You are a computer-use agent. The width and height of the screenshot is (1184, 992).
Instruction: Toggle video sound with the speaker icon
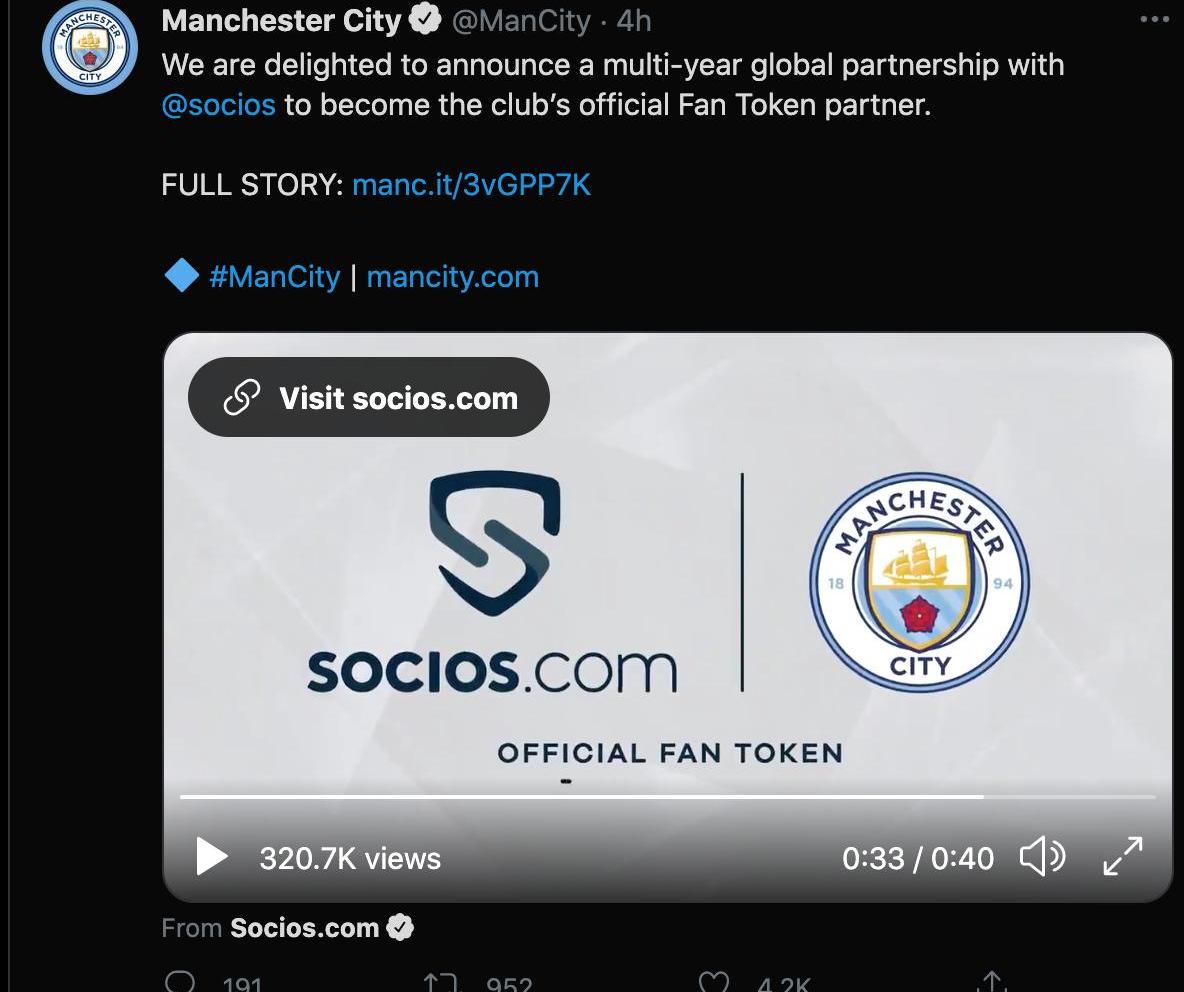[x=1042, y=856]
